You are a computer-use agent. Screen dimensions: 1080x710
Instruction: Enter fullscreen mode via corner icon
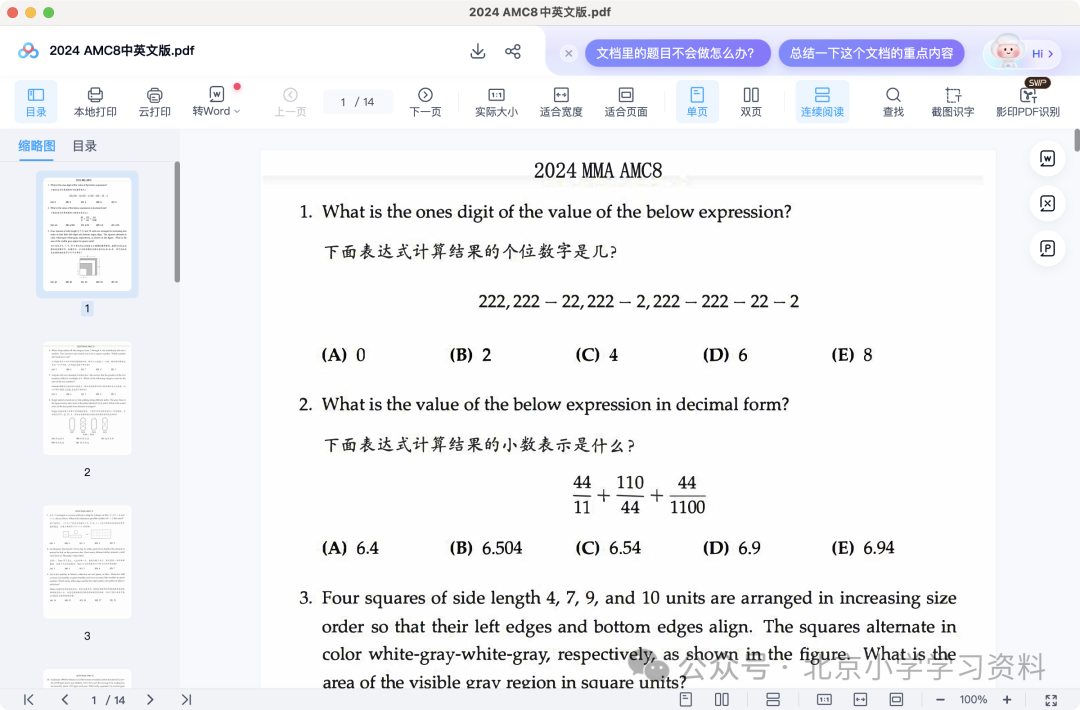(x=1051, y=700)
